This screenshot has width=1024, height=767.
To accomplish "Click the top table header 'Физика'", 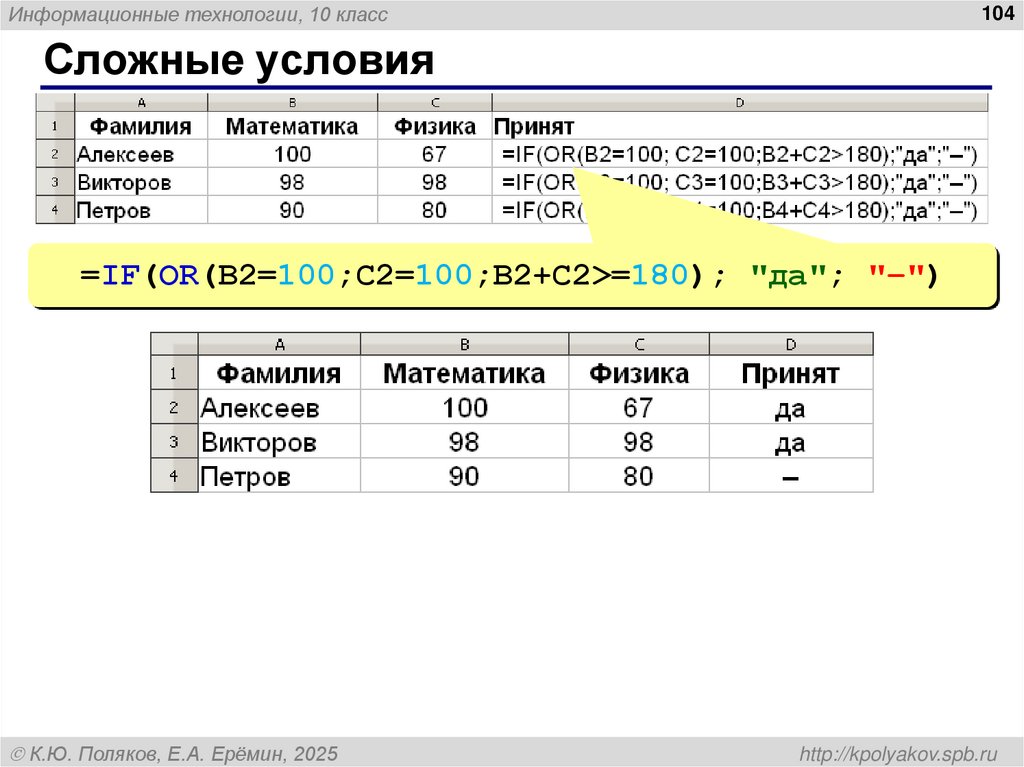I will 434,126.
